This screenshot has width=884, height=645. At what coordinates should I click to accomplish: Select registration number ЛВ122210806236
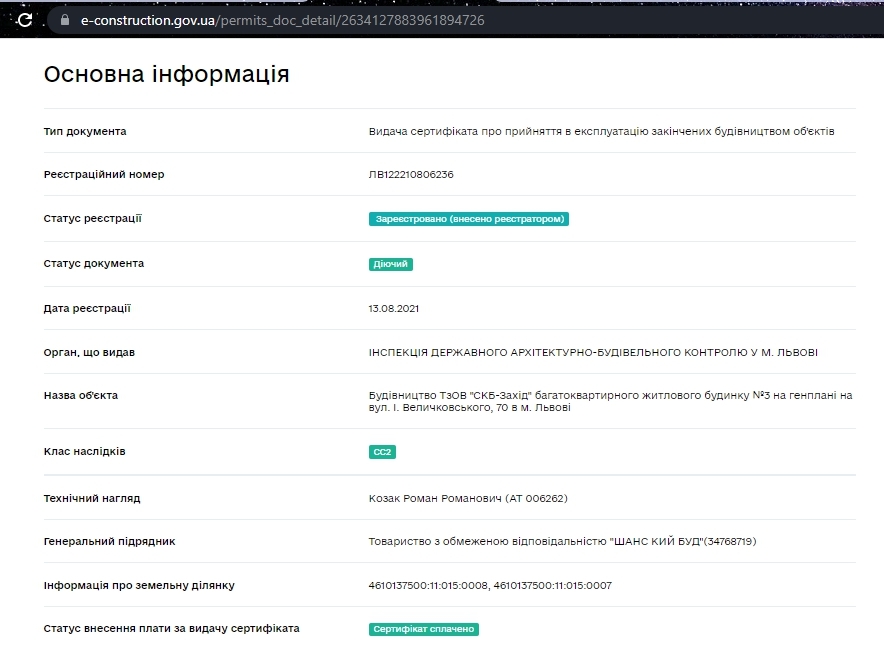(411, 174)
